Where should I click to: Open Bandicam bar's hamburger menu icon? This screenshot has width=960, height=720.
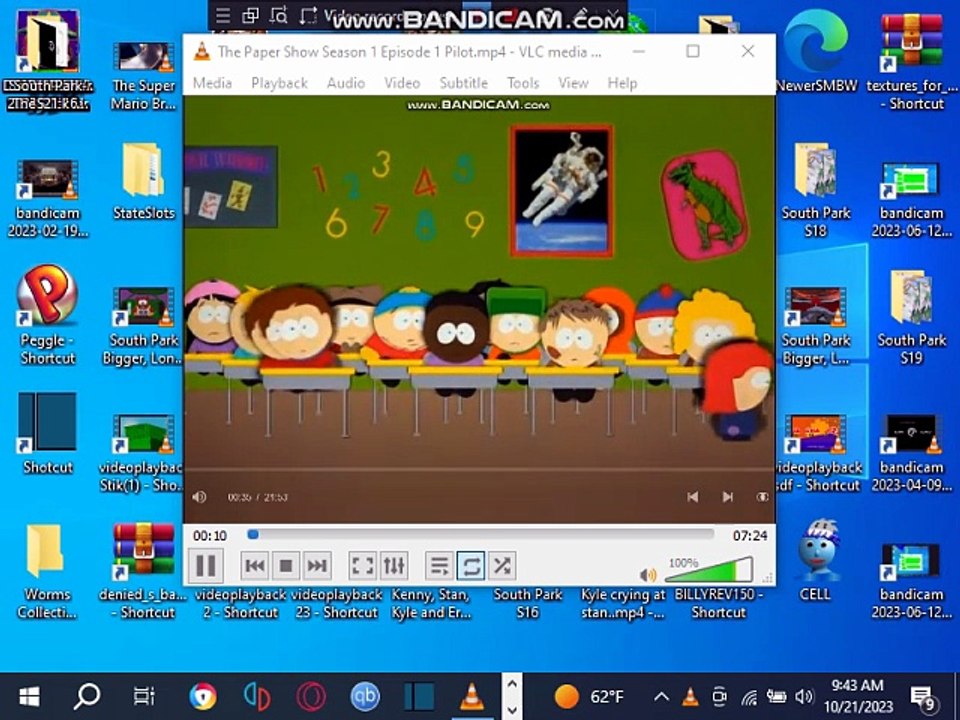pos(223,16)
